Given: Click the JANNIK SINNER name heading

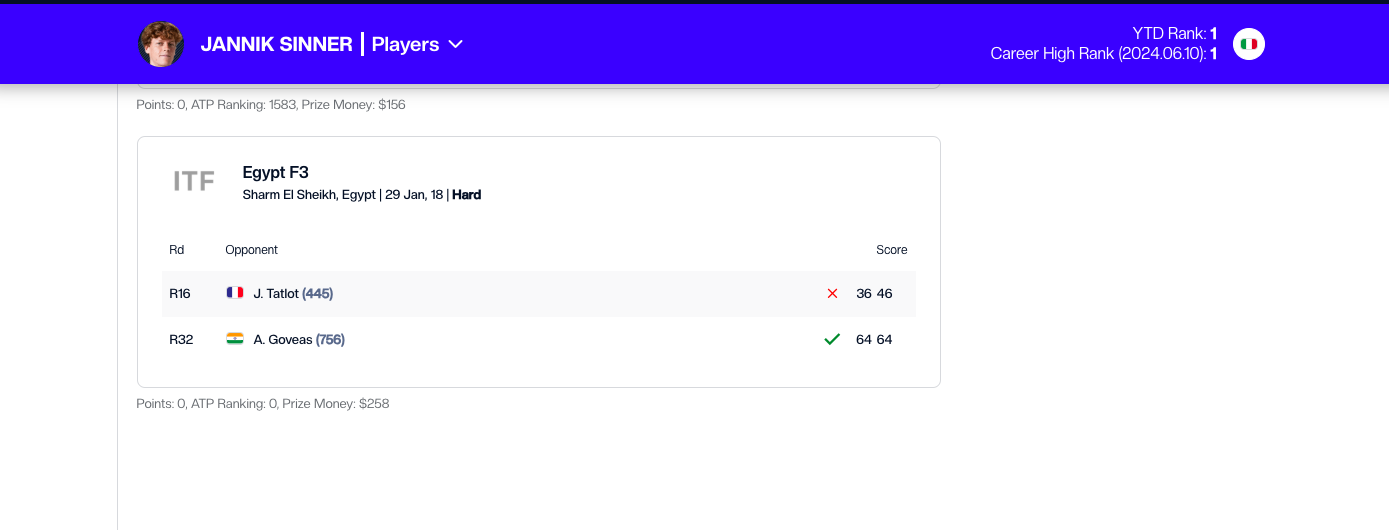Looking at the screenshot, I should 276,44.
